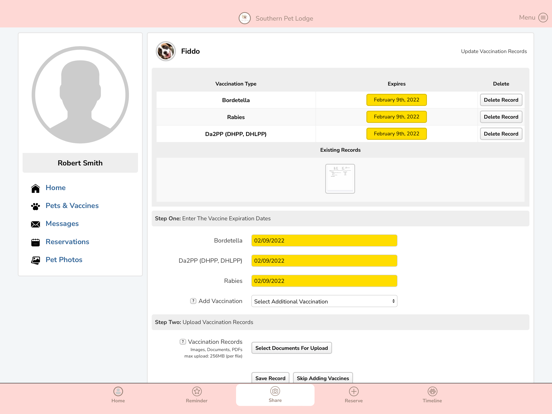Viewport: 552px width, 414px height.
Task: Click the Pet Photos picture icon
Action: 36,260
